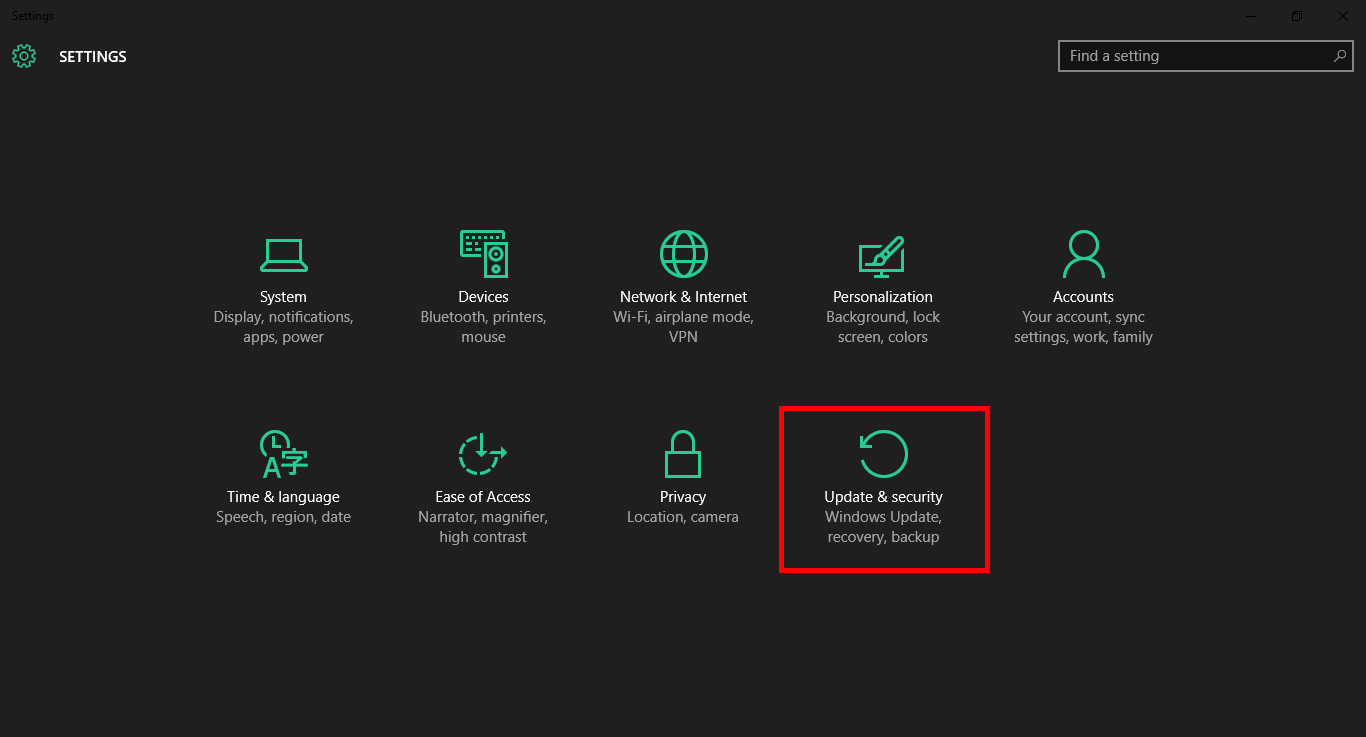The width and height of the screenshot is (1366, 737).
Task: Open the Accounts person icon
Action: [x=1083, y=253]
